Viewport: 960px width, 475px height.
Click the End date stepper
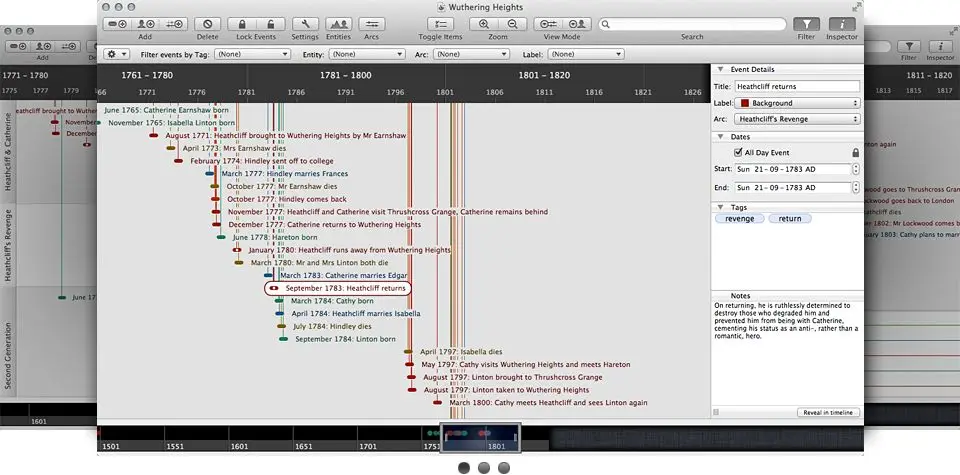(x=855, y=188)
